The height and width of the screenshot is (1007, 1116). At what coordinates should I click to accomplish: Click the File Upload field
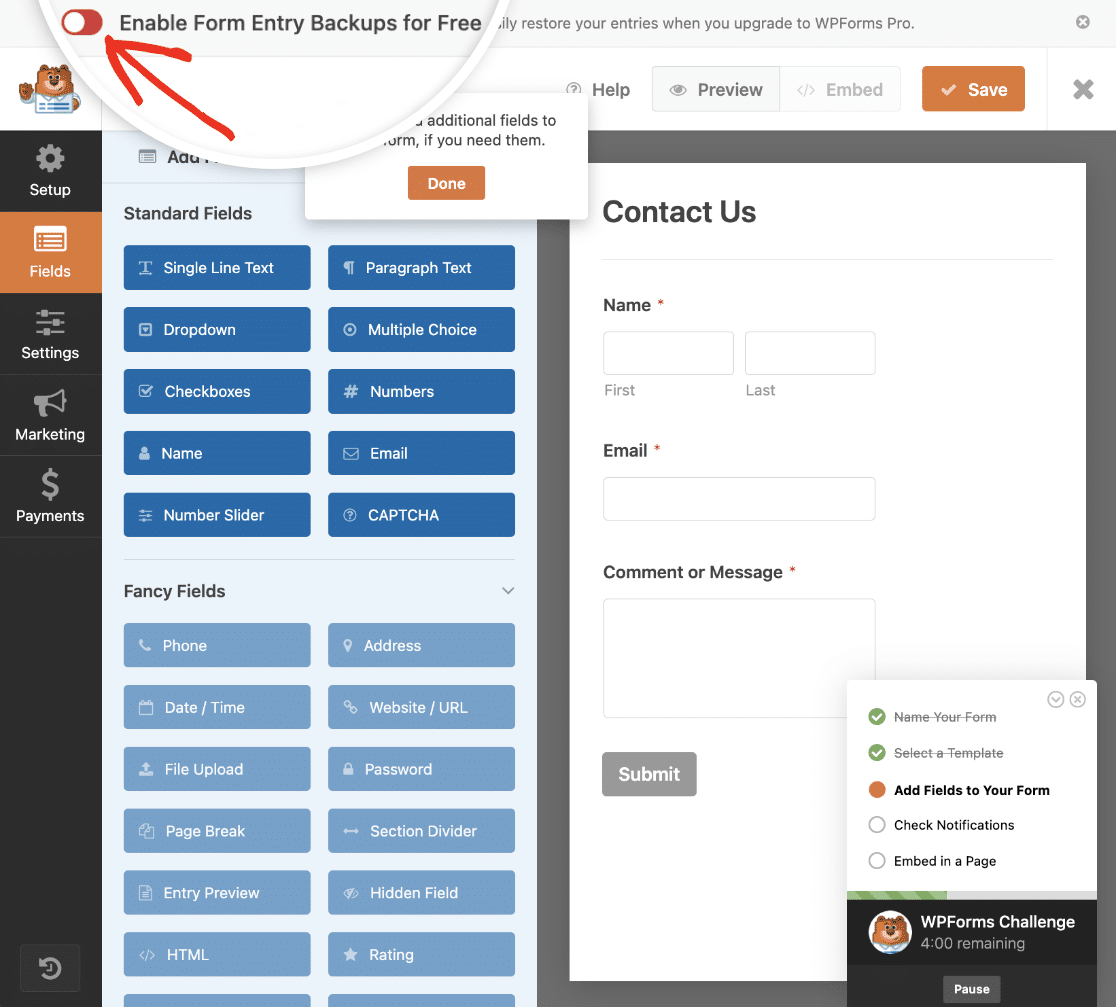[217, 769]
